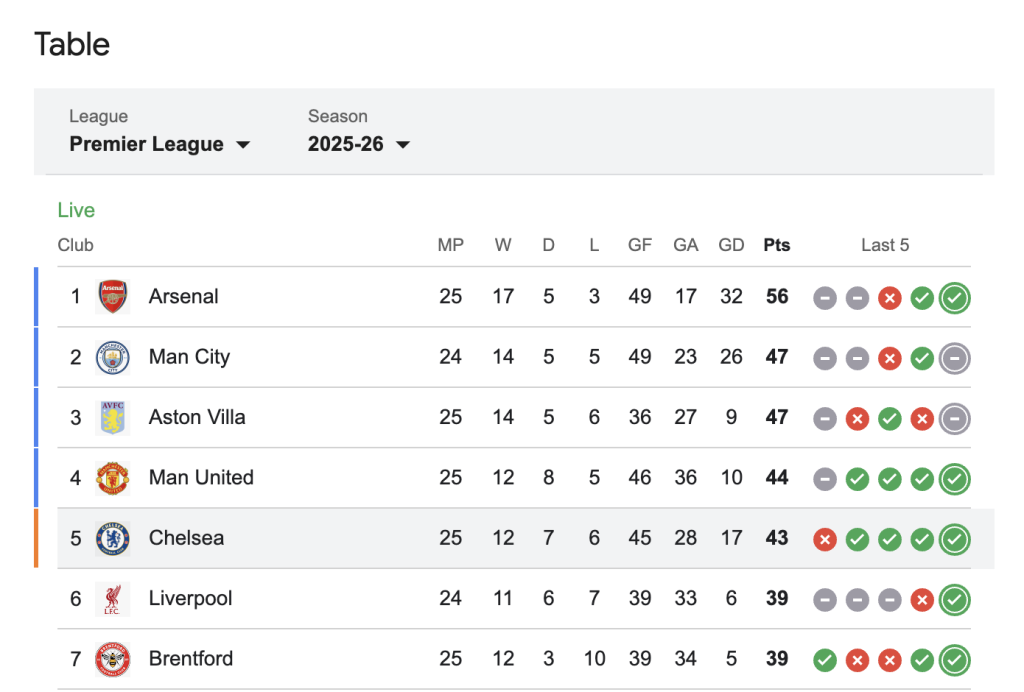Click the Man United club crest

pos(113,478)
